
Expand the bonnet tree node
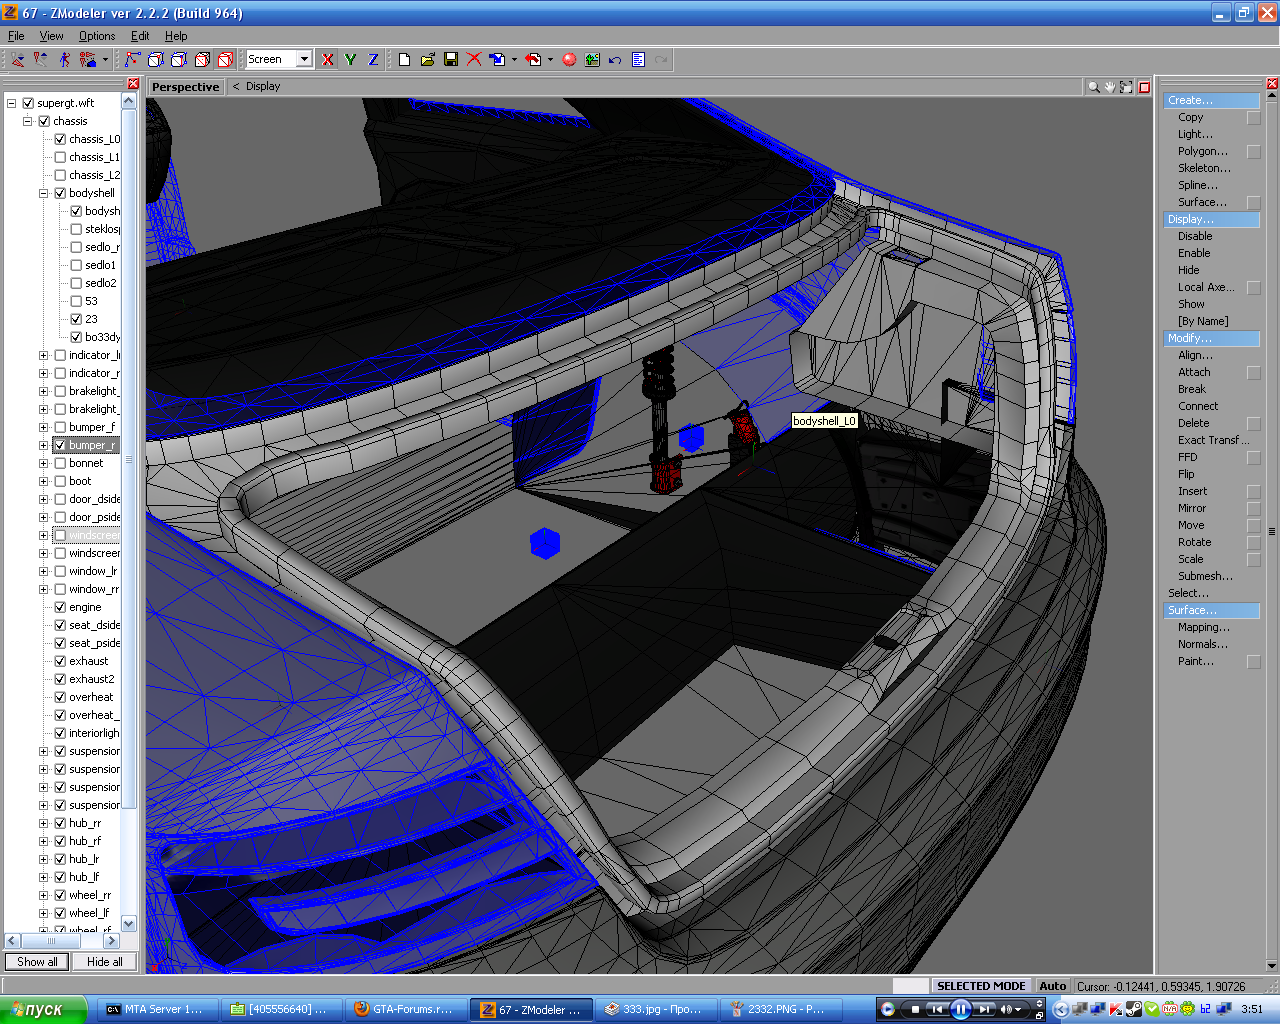tap(44, 463)
